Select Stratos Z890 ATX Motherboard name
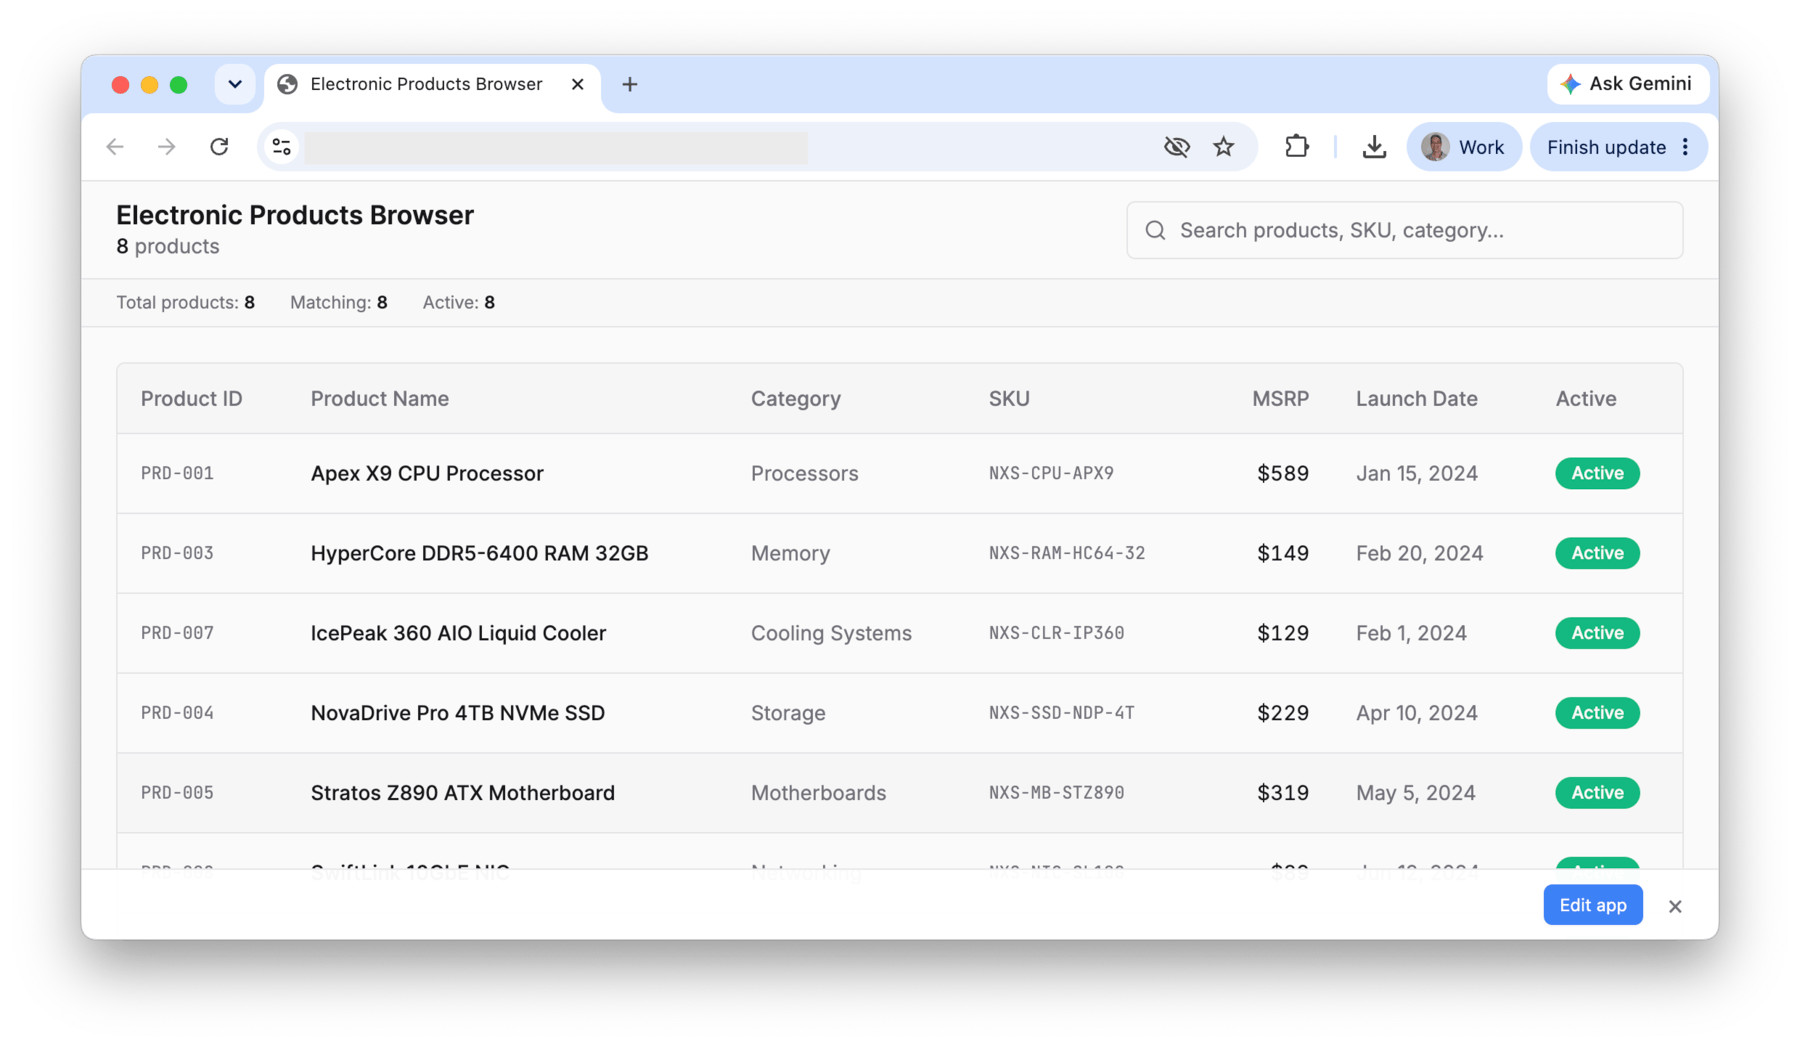 click(462, 793)
